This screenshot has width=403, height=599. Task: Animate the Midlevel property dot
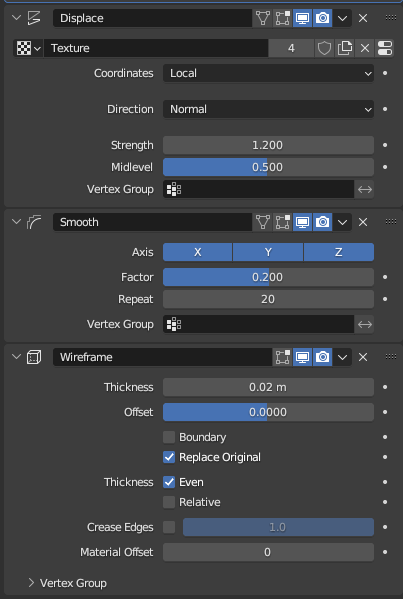385,167
